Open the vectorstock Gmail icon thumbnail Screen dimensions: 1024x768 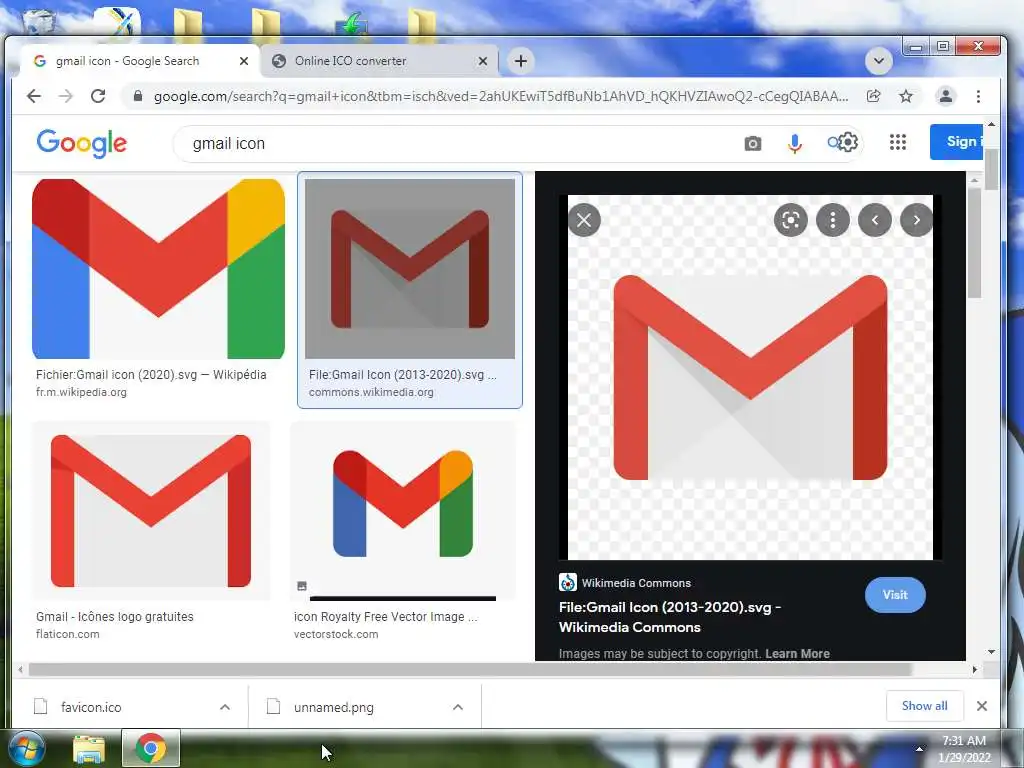tap(403, 511)
